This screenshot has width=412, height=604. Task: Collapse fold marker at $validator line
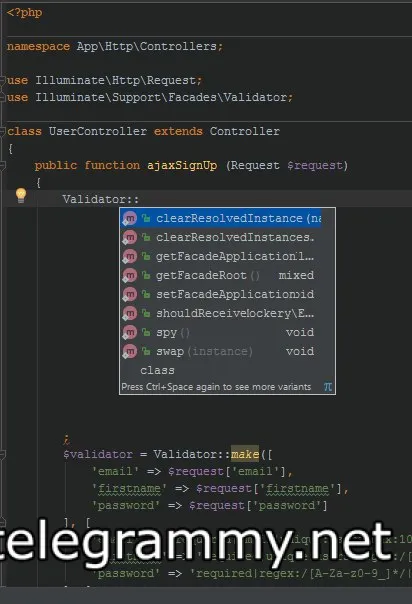pos(2,455)
